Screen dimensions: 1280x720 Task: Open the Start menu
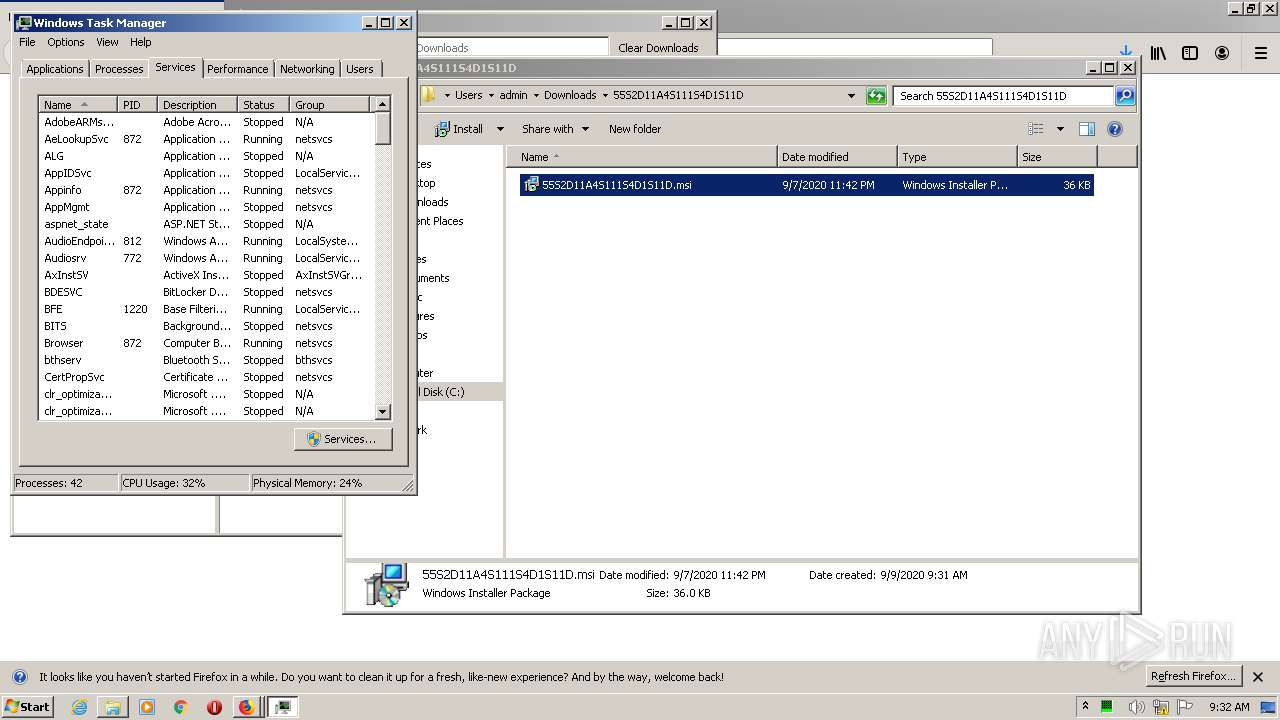point(28,706)
